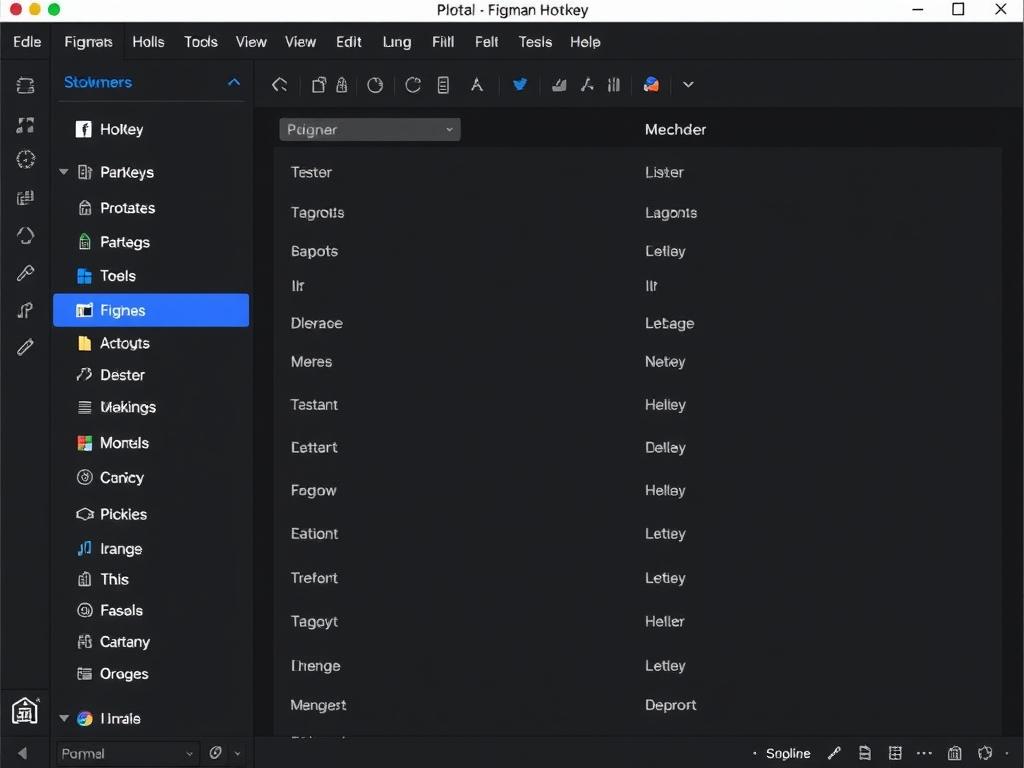Click the grid table icon in status bar
This screenshot has height=768, width=1024.
tap(895, 753)
